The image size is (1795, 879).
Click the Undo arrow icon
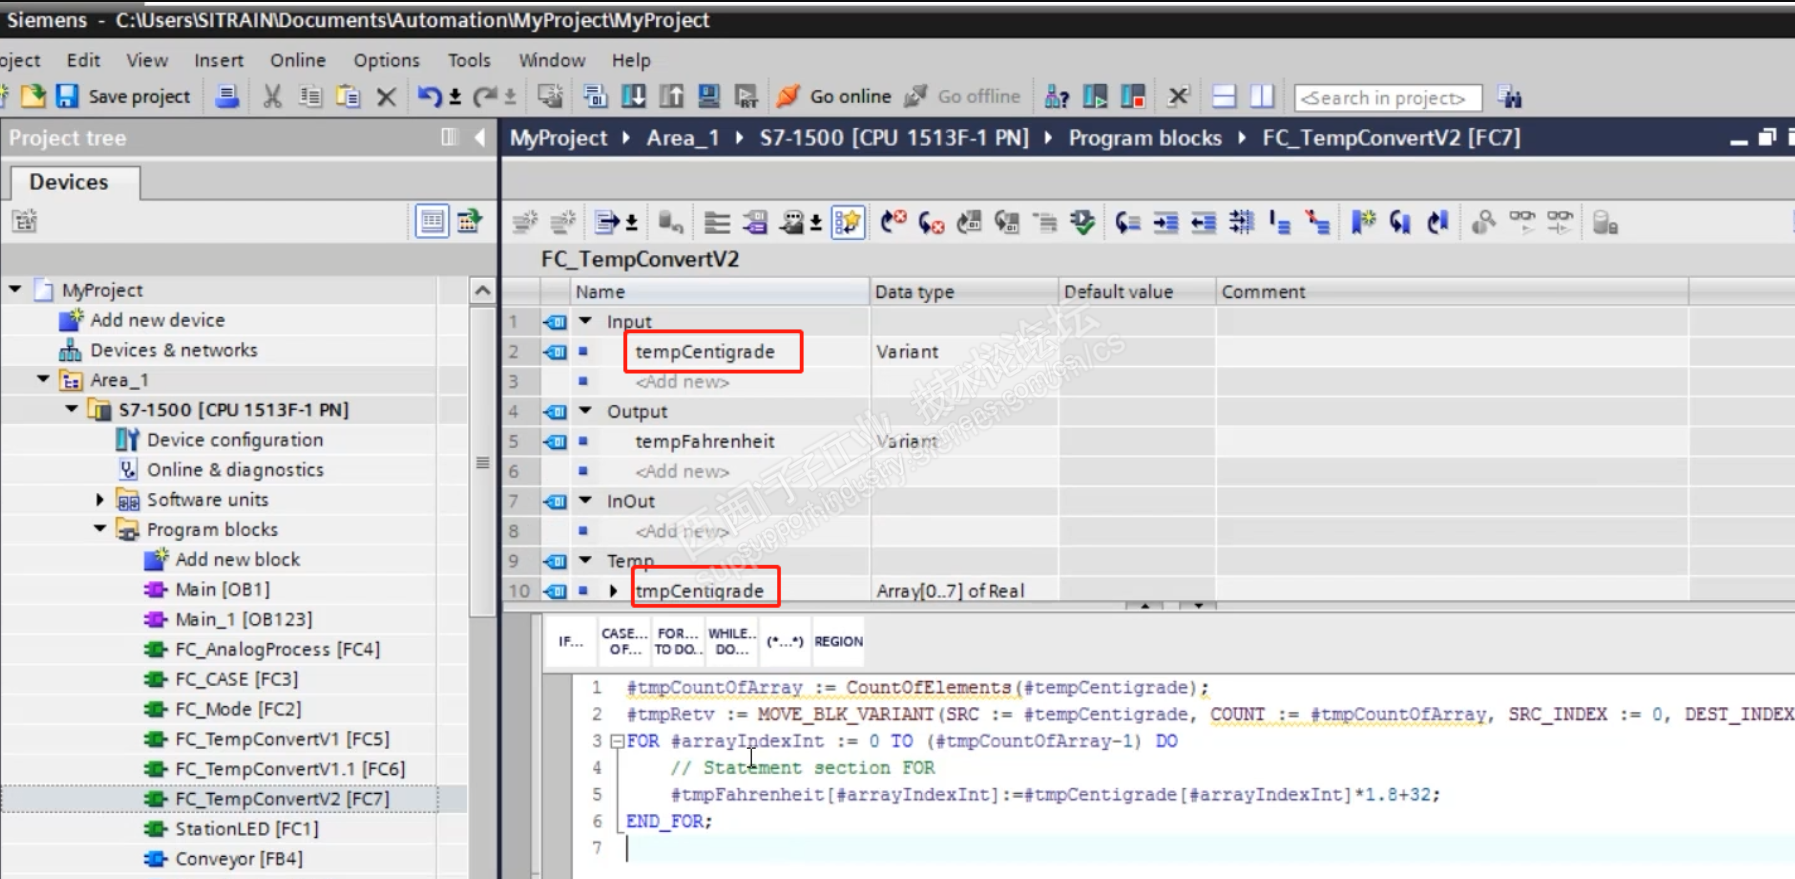pyautogui.click(x=429, y=96)
